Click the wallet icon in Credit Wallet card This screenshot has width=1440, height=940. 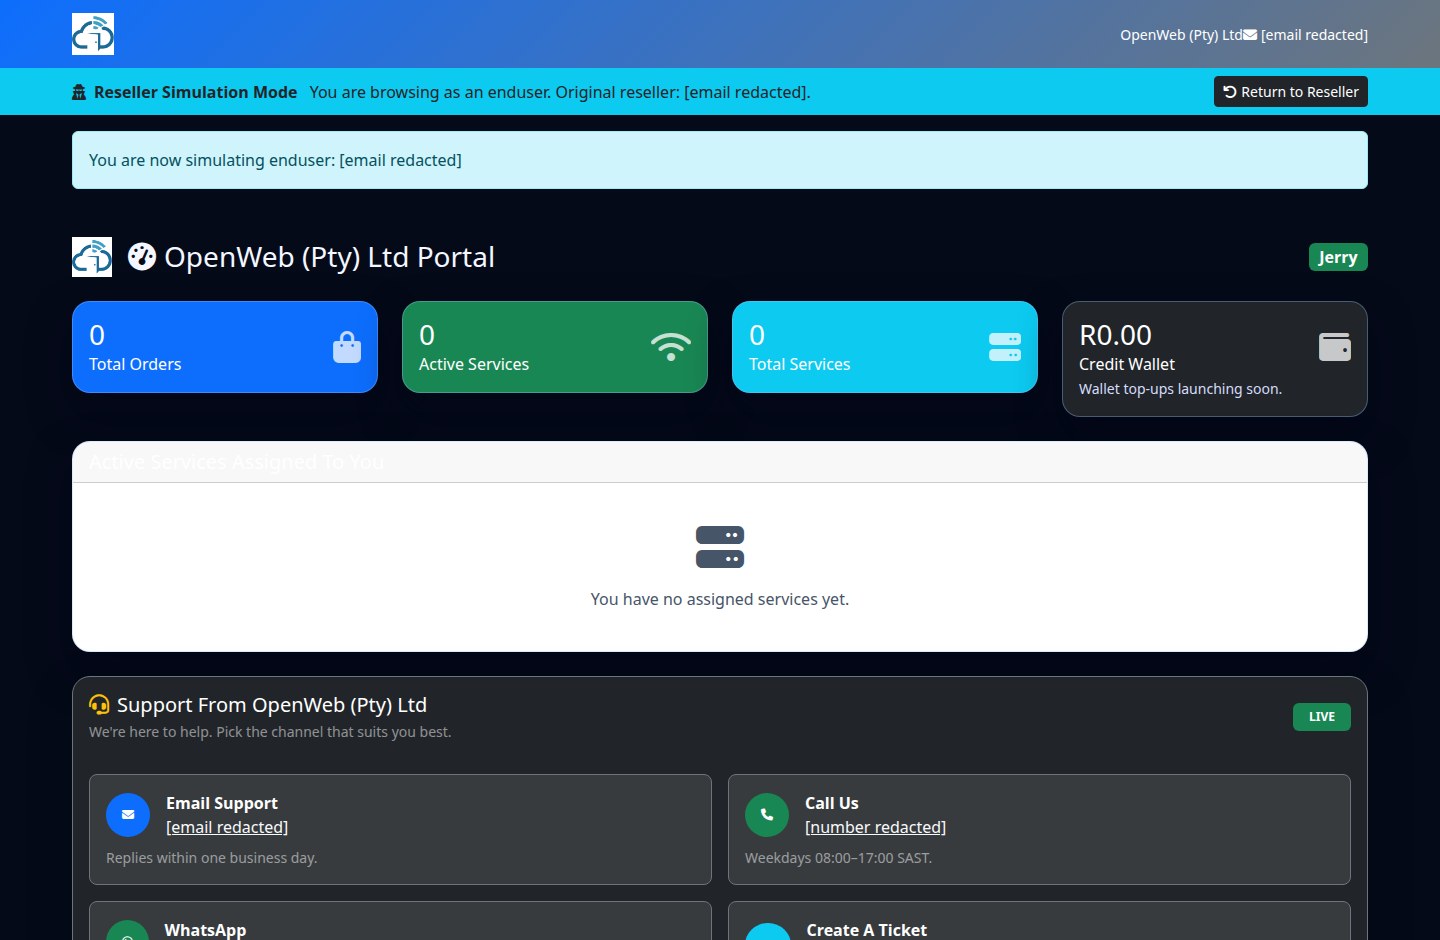point(1335,347)
